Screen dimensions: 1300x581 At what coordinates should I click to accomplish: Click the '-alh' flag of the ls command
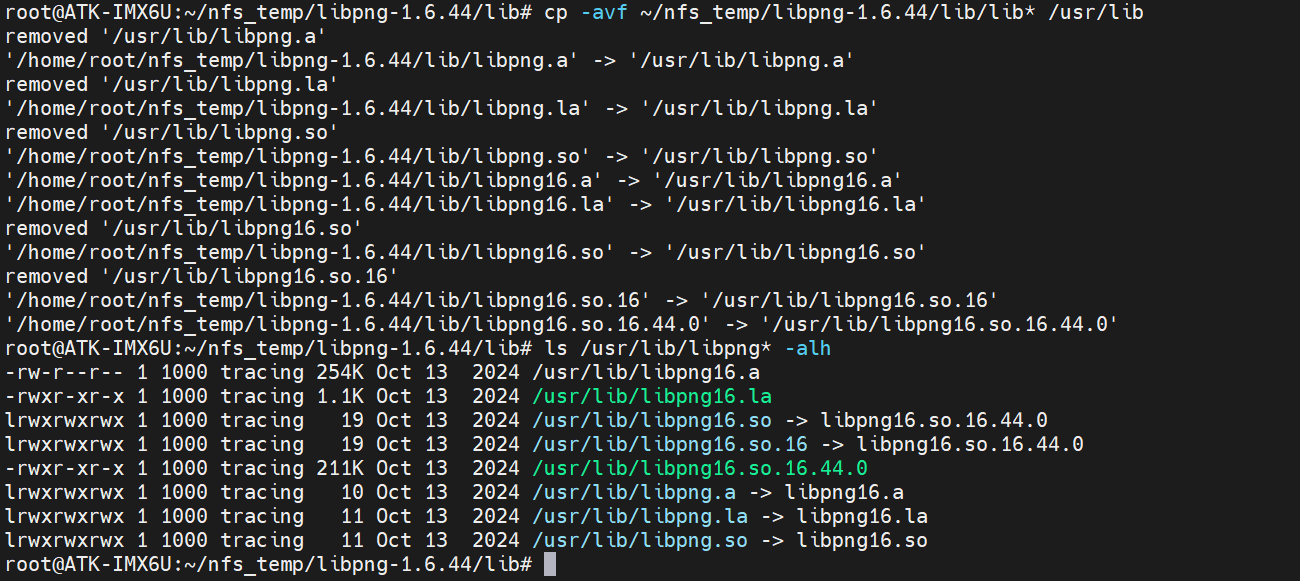807,348
